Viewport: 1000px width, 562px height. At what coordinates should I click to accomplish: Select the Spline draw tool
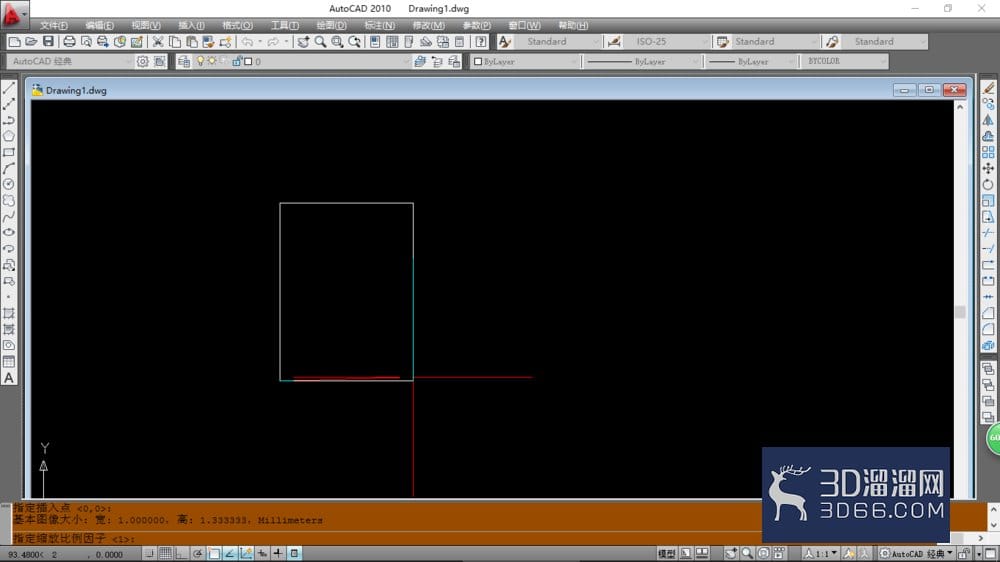(9, 217)
